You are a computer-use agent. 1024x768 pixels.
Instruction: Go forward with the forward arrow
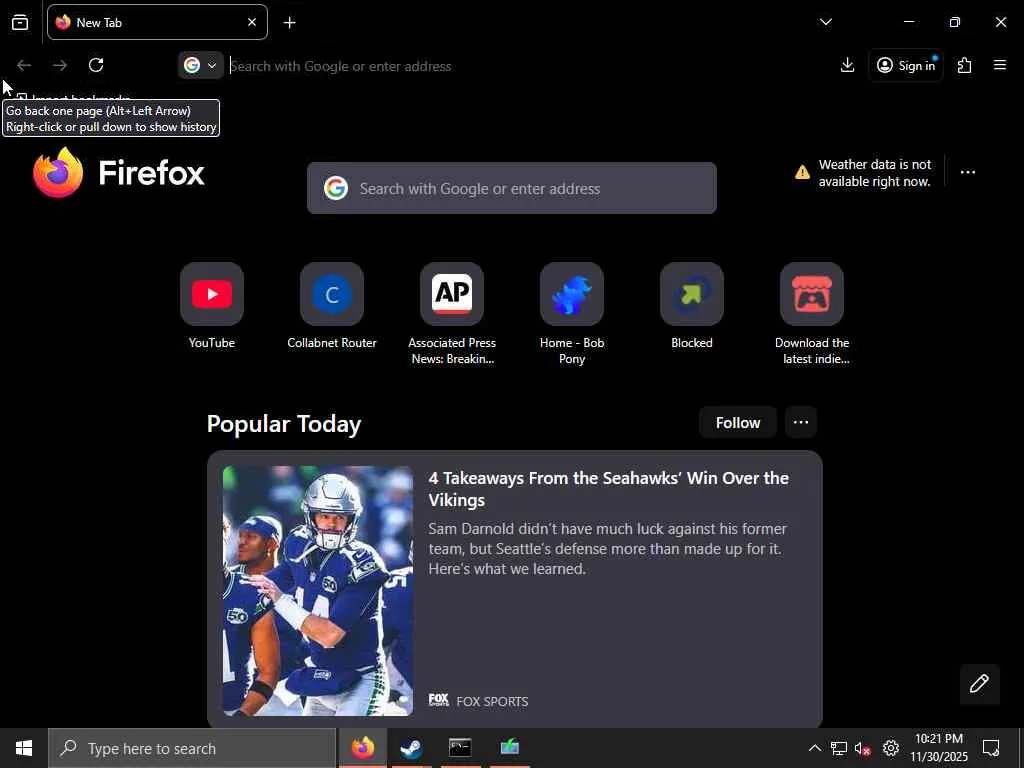(x=60, y=65)
